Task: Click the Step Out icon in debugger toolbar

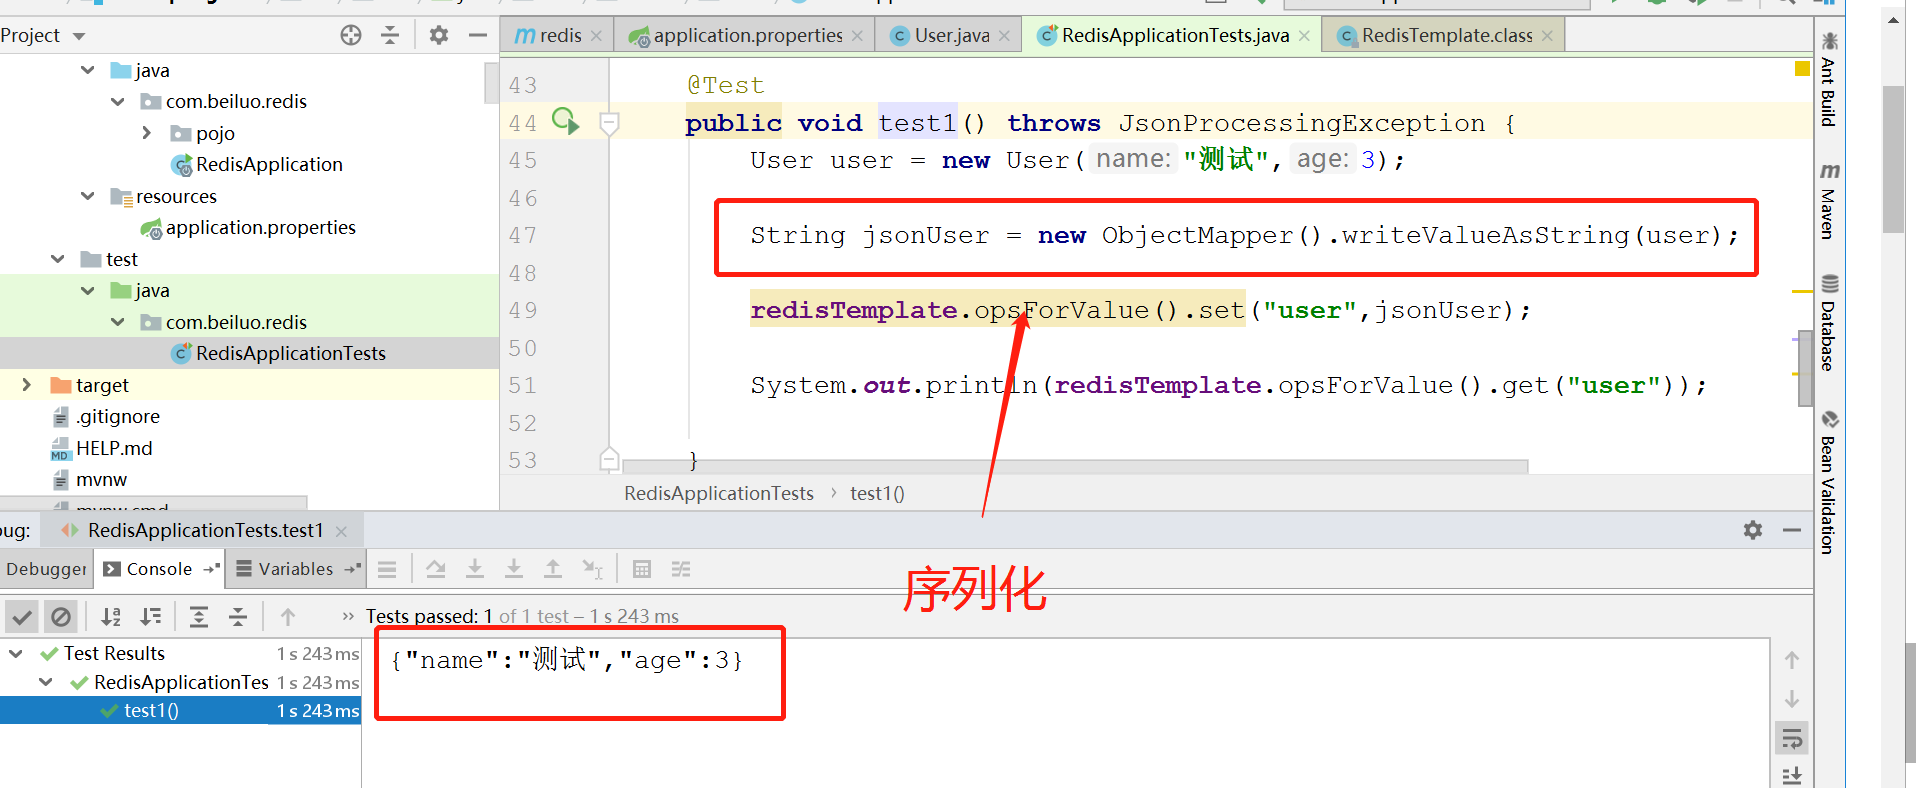Action: [553, 569]
